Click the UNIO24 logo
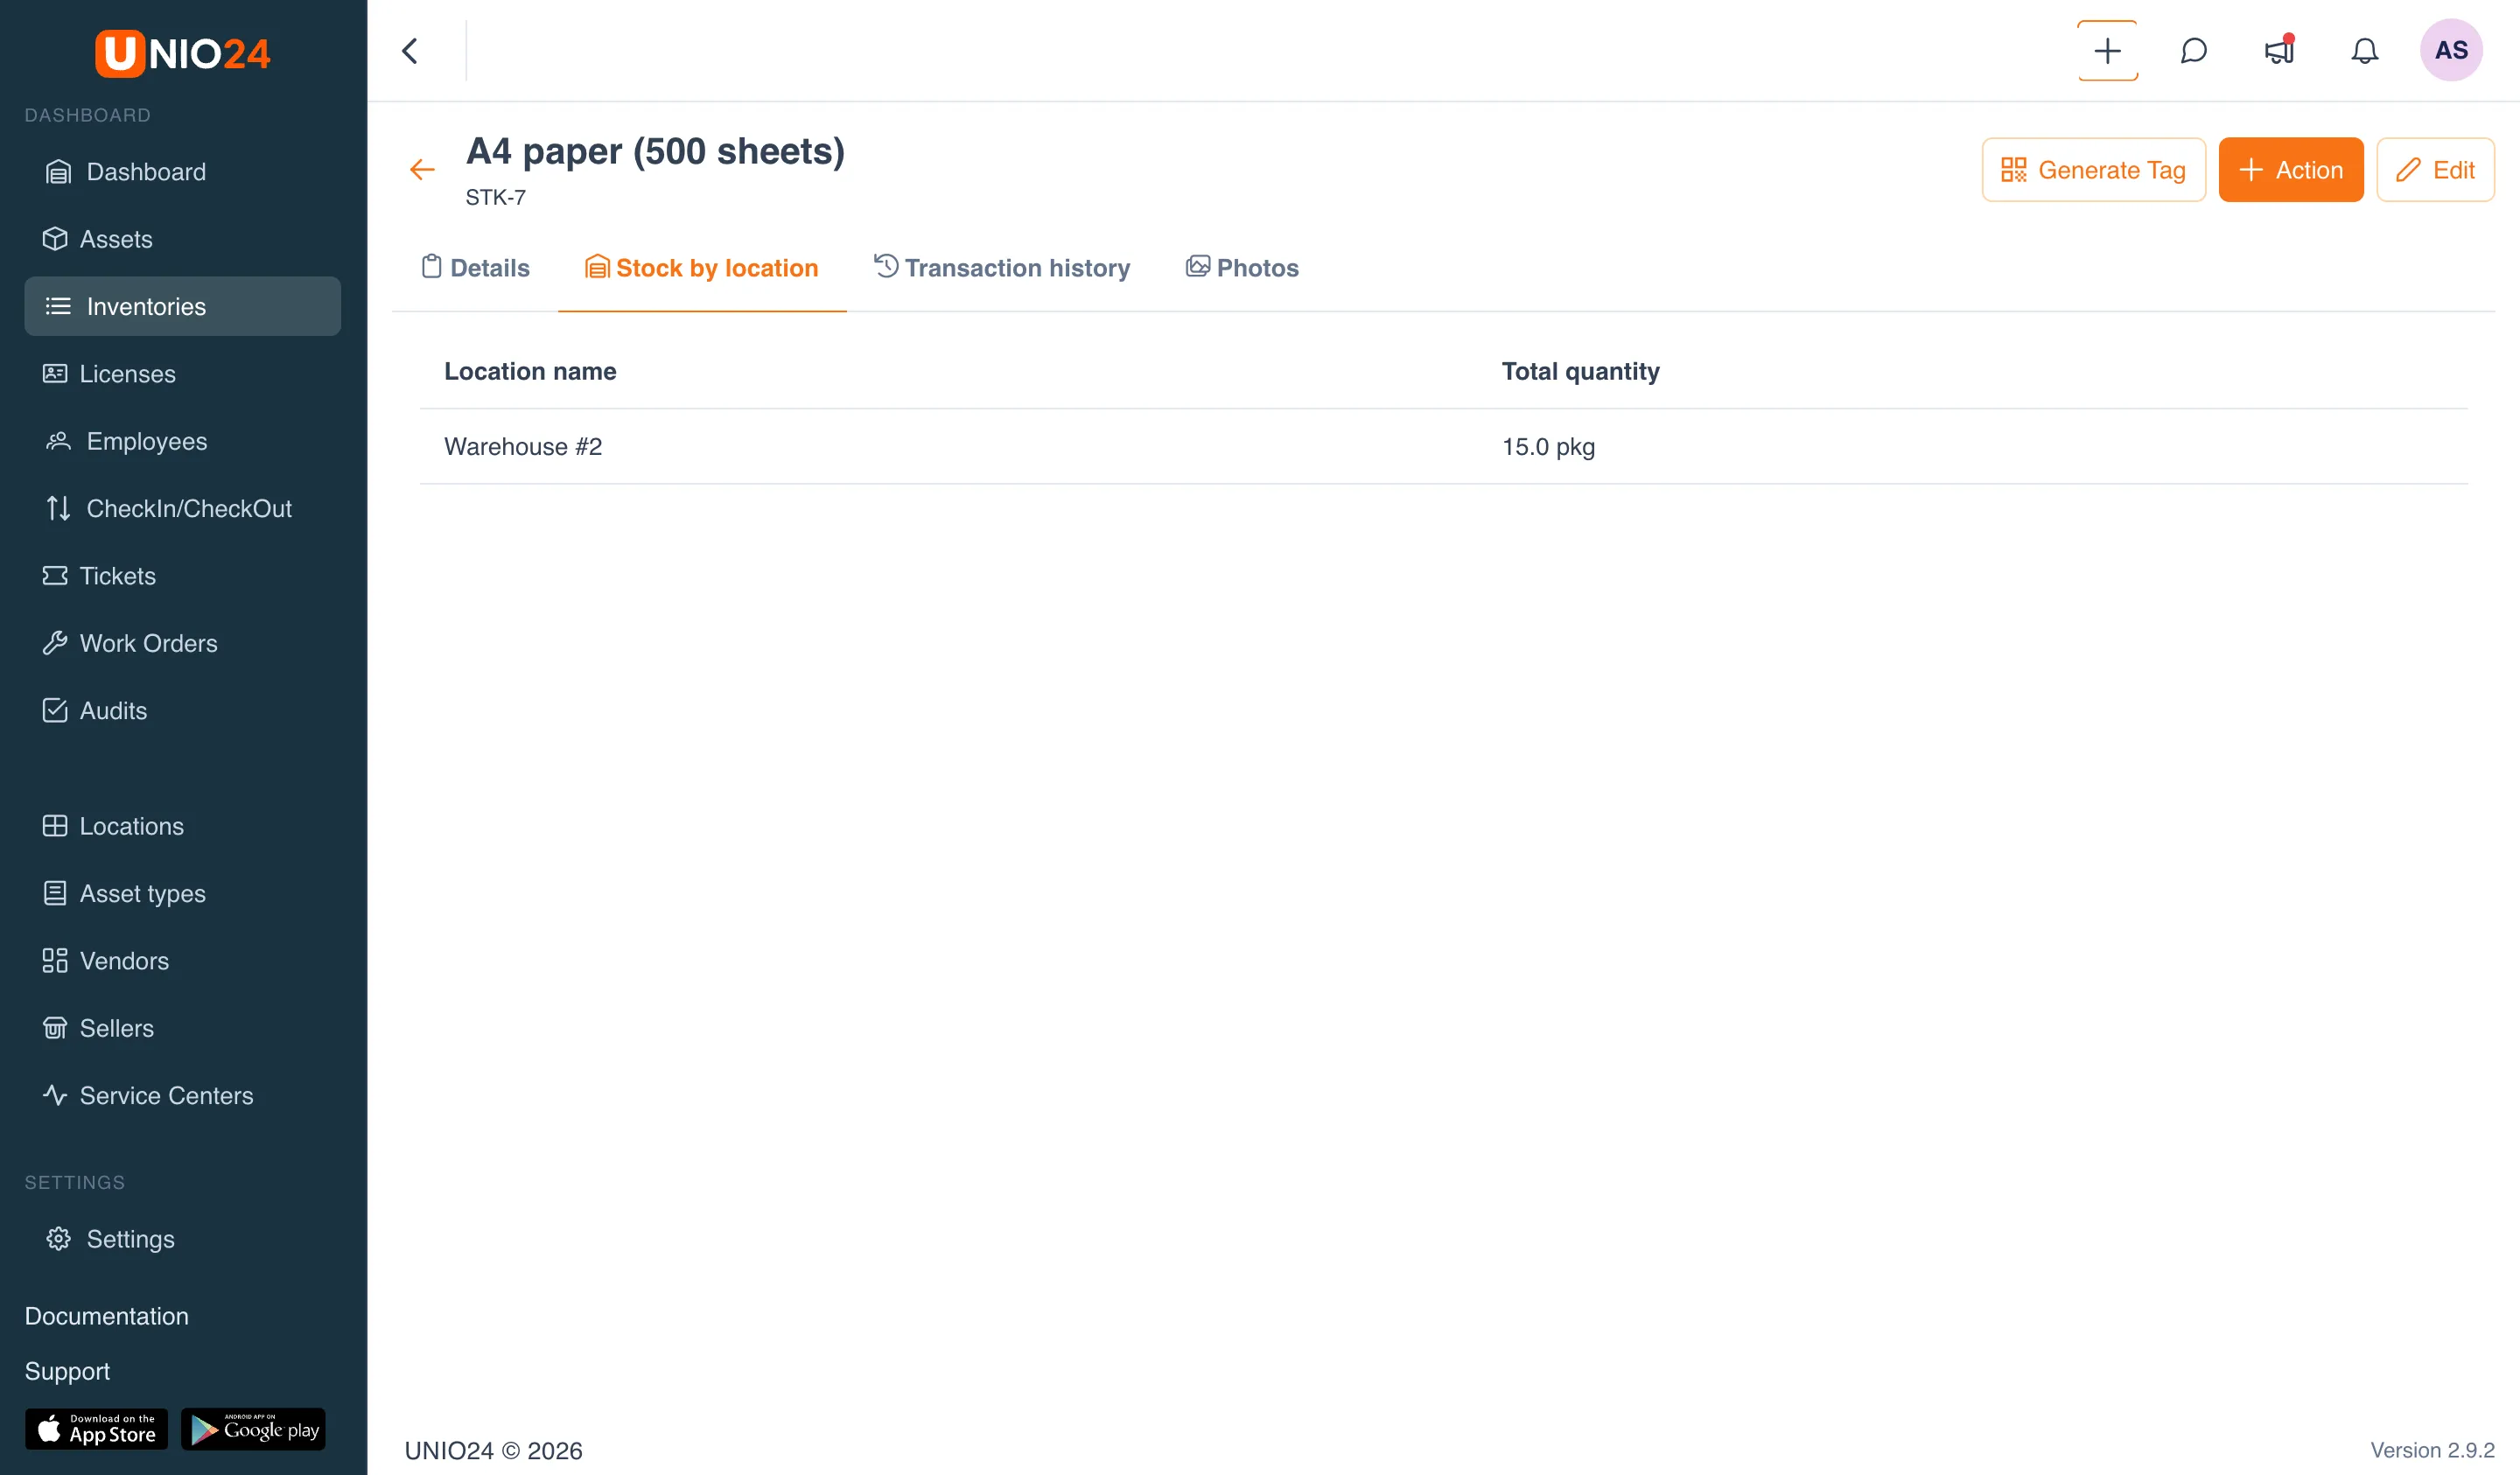Image resolution: width=2520 pixels, height=1475 pixels. pos(183,53)
